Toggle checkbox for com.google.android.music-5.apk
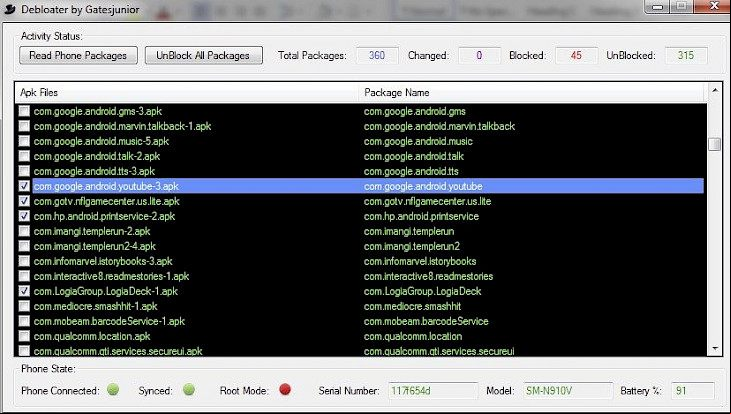The image size is (731, 414). click(24, 141)
